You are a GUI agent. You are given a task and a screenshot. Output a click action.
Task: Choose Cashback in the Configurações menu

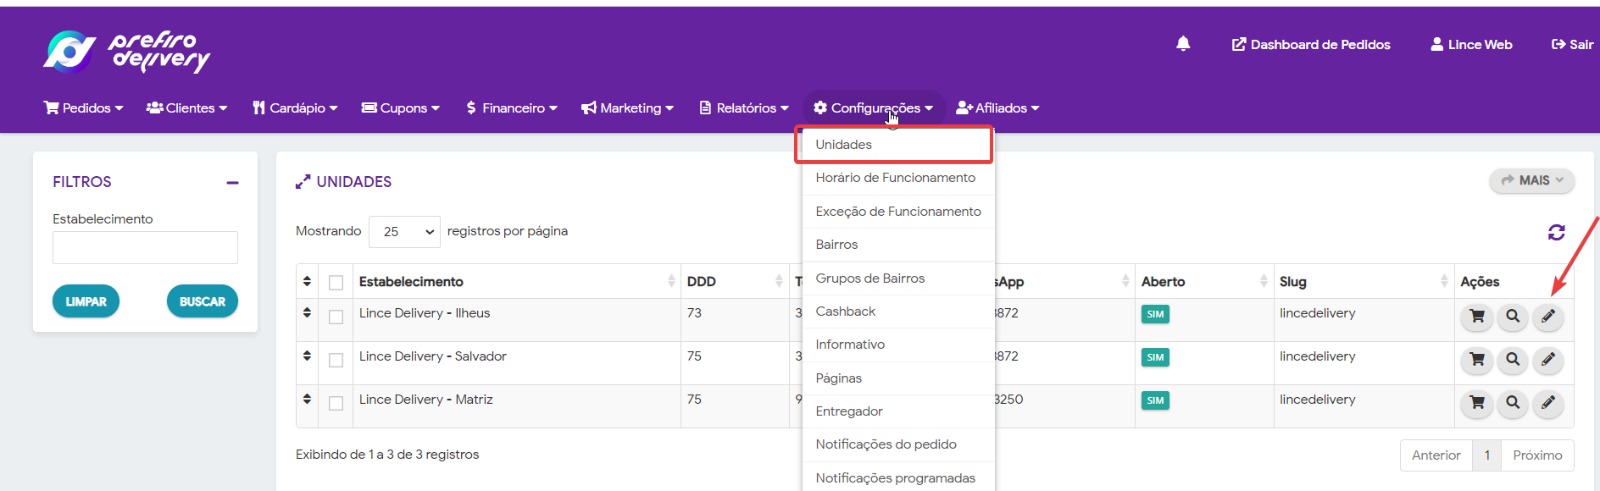click(845, 312)
